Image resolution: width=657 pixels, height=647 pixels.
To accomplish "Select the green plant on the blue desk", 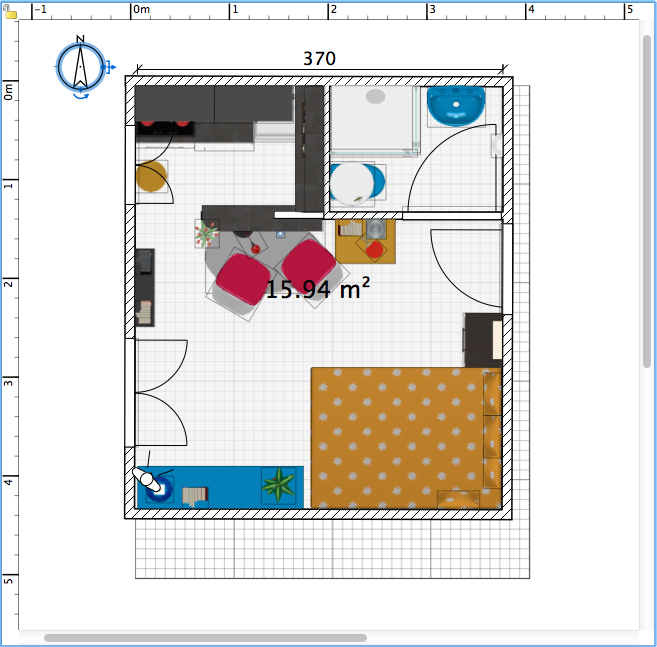I will [278, 486].
